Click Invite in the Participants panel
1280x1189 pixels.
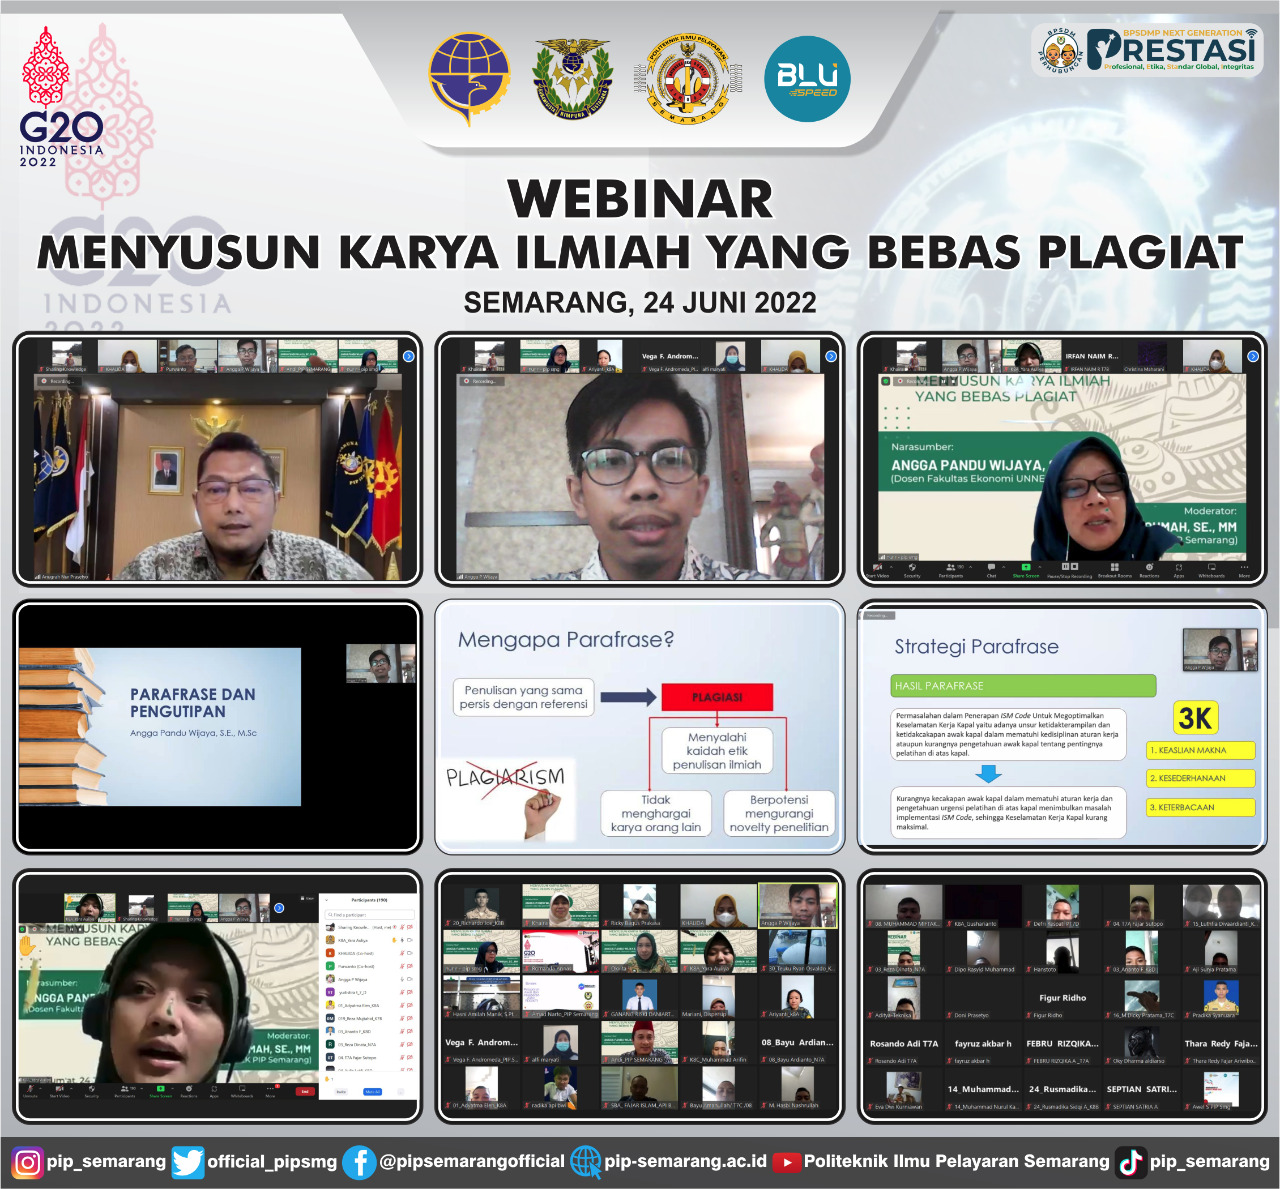[x=341, y=1092]
